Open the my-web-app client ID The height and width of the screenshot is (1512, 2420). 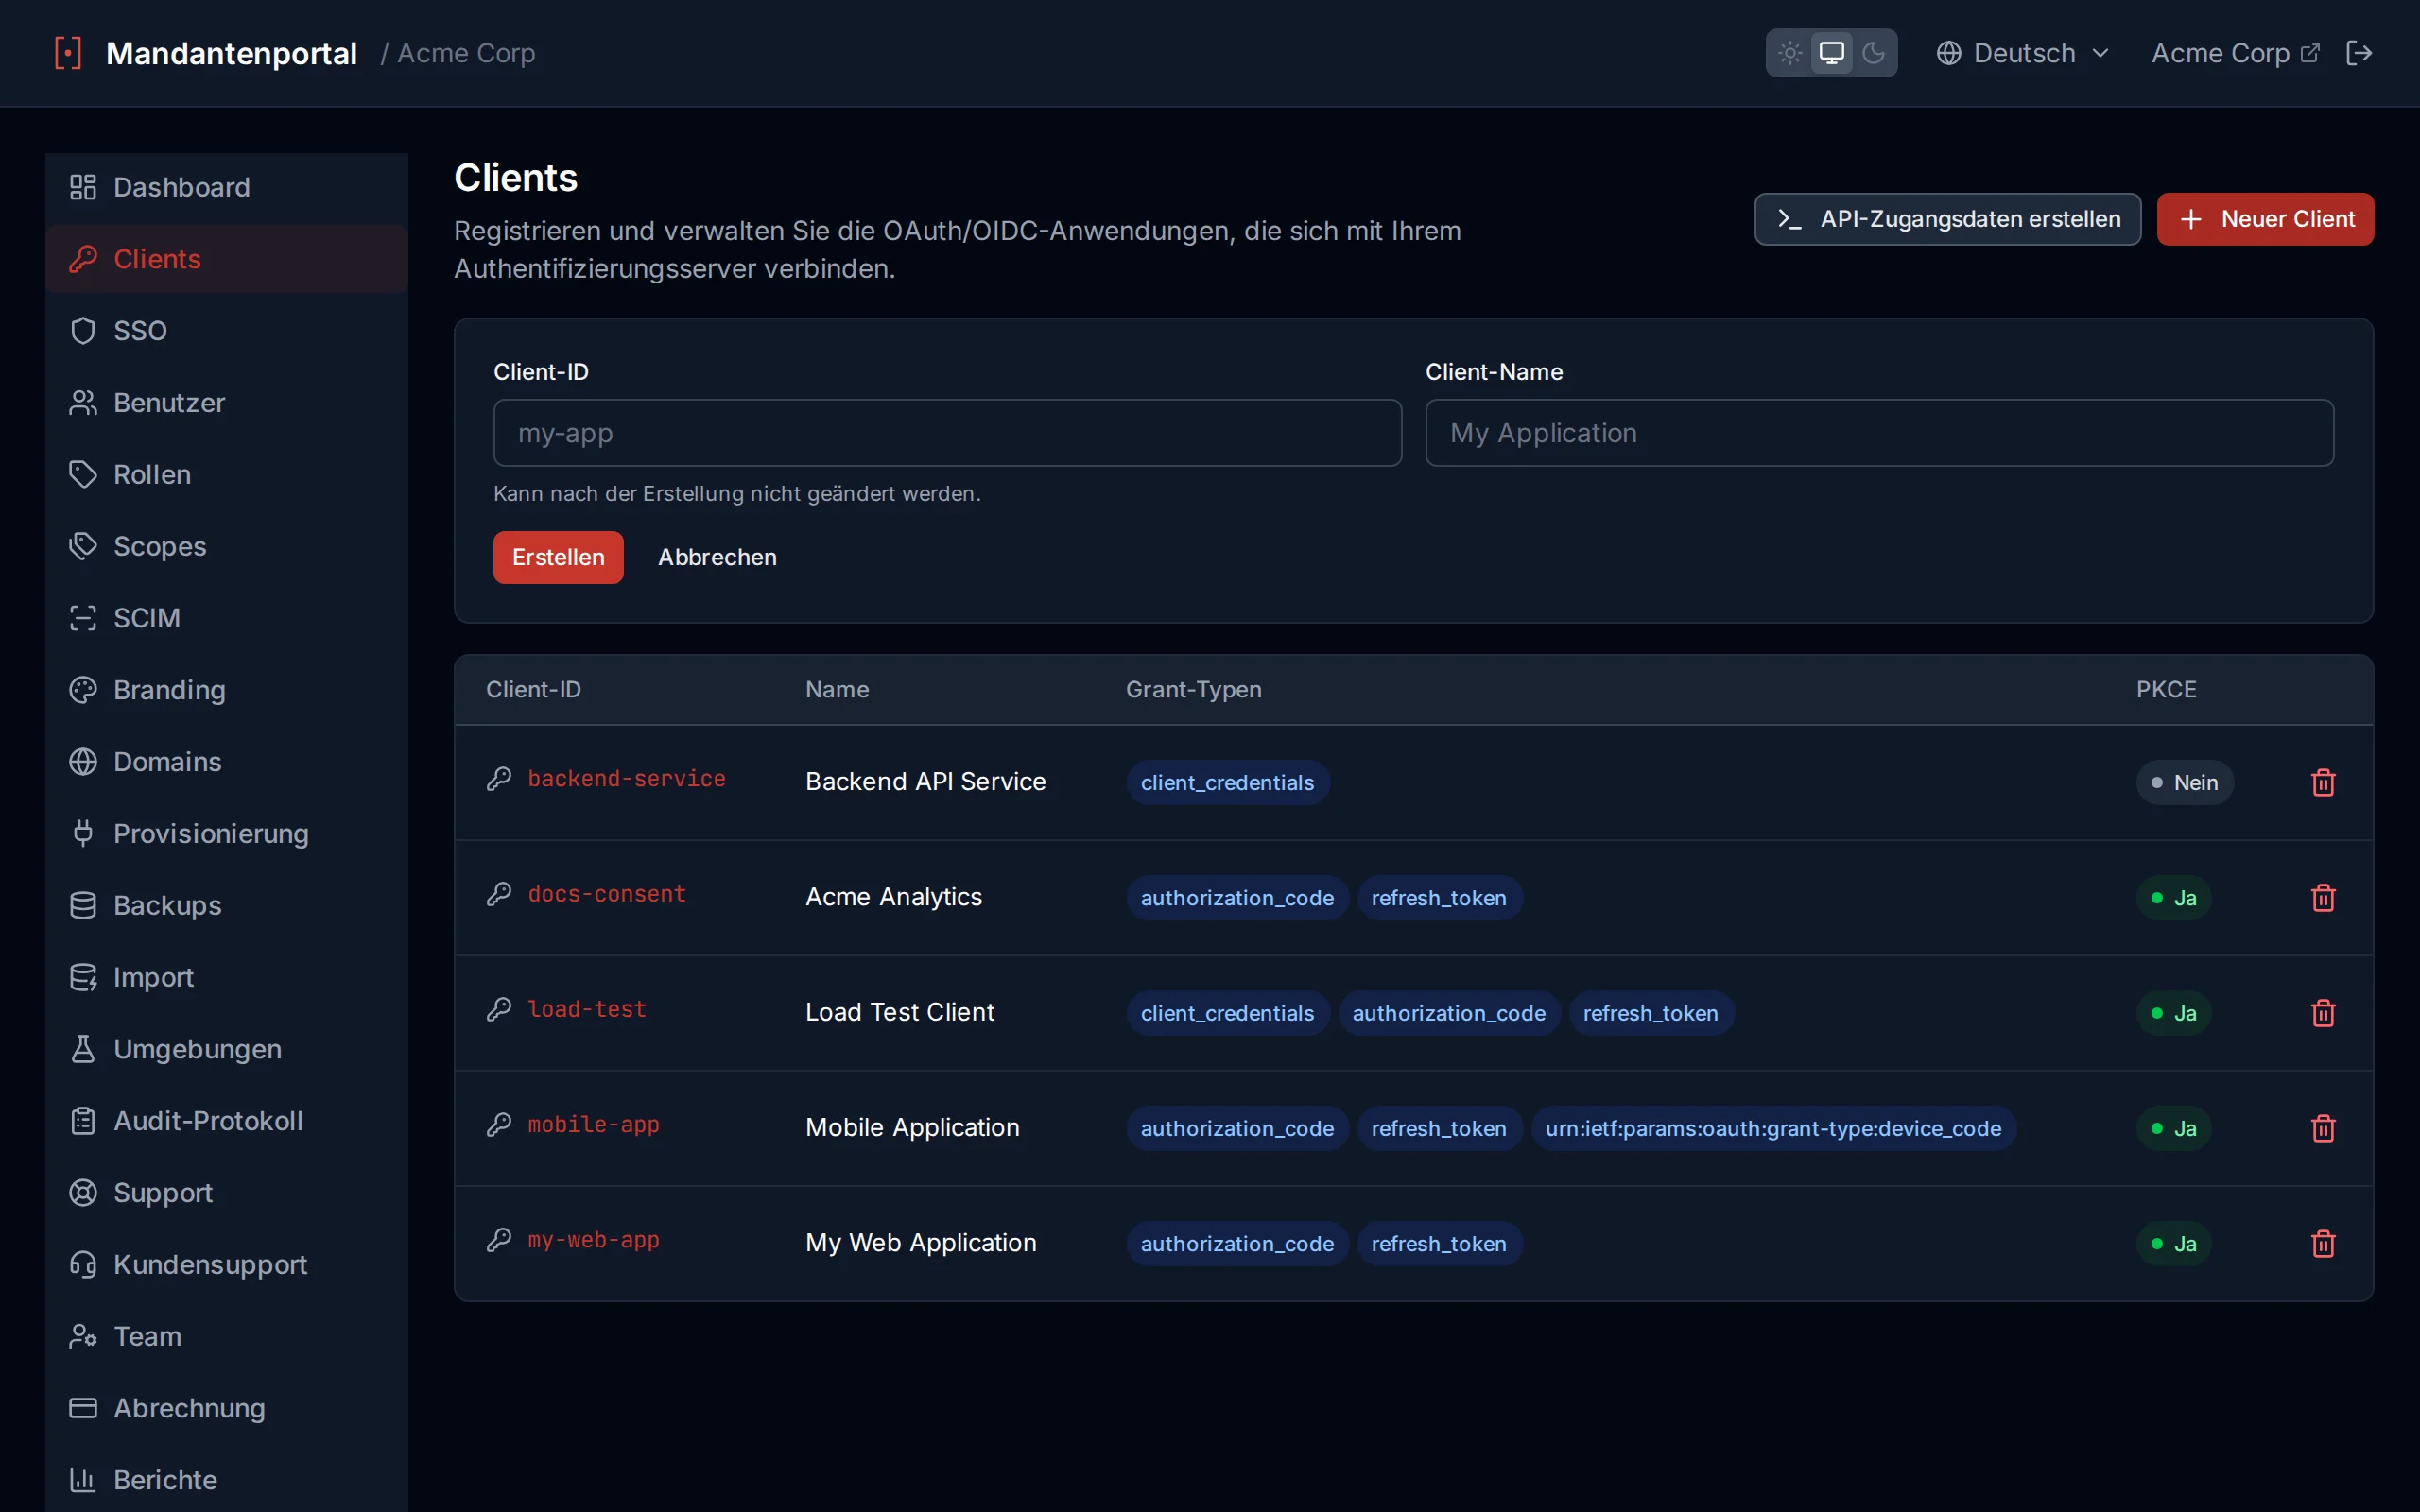tap(593, 1240)
